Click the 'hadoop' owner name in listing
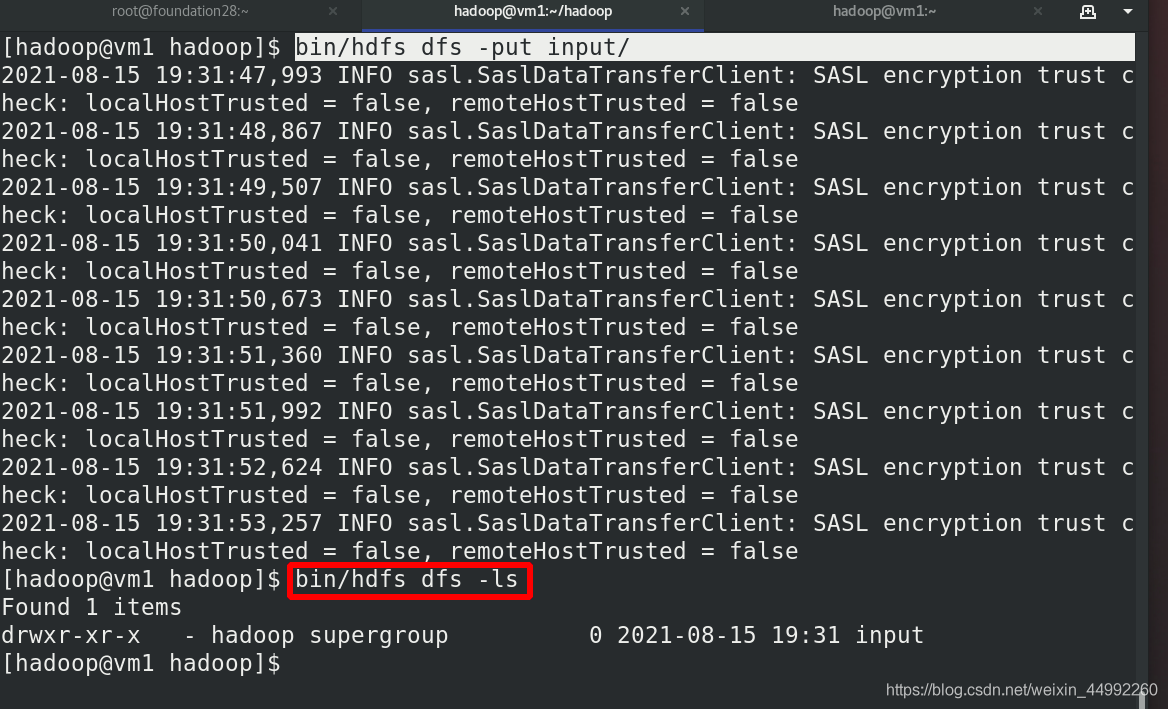The width and height of the screenshot is (1168, 709). point(253,635)
